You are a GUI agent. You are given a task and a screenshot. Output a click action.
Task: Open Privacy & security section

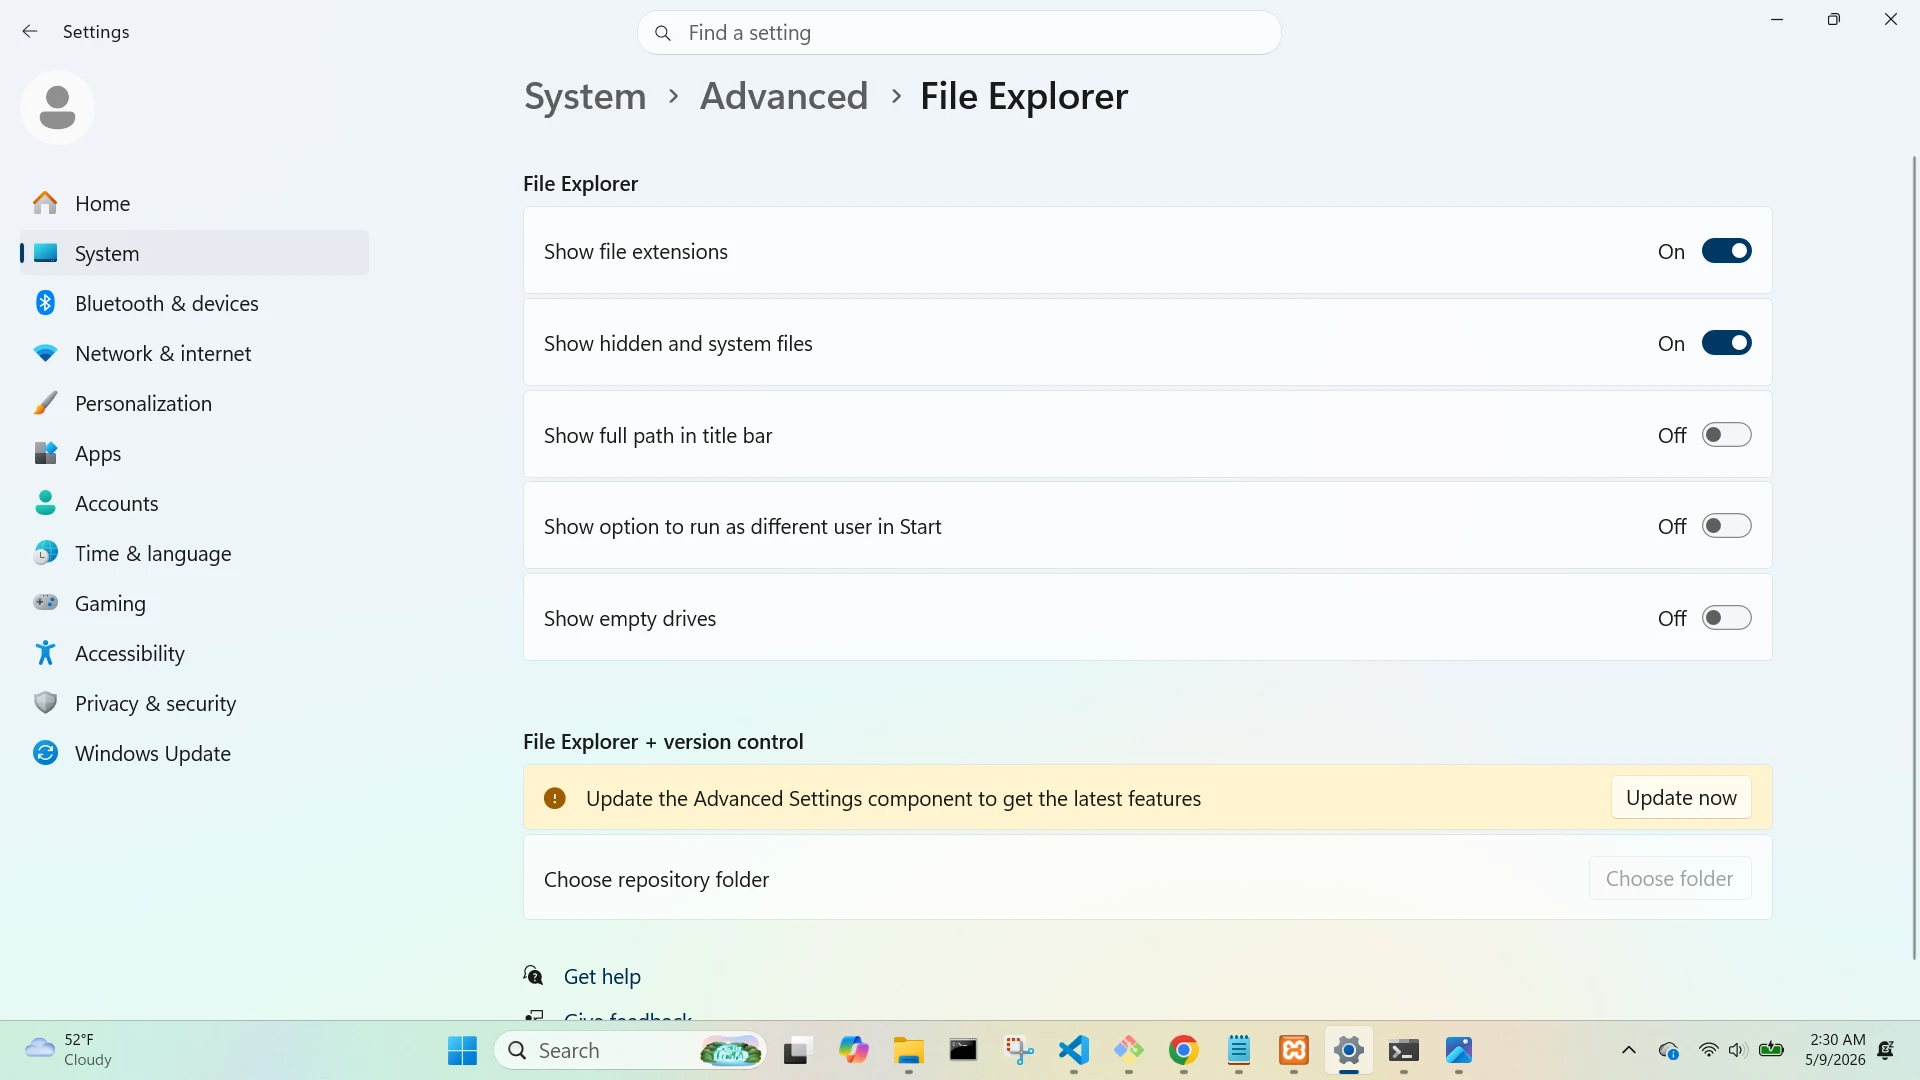pyautogui.click(x=194, y=703)
